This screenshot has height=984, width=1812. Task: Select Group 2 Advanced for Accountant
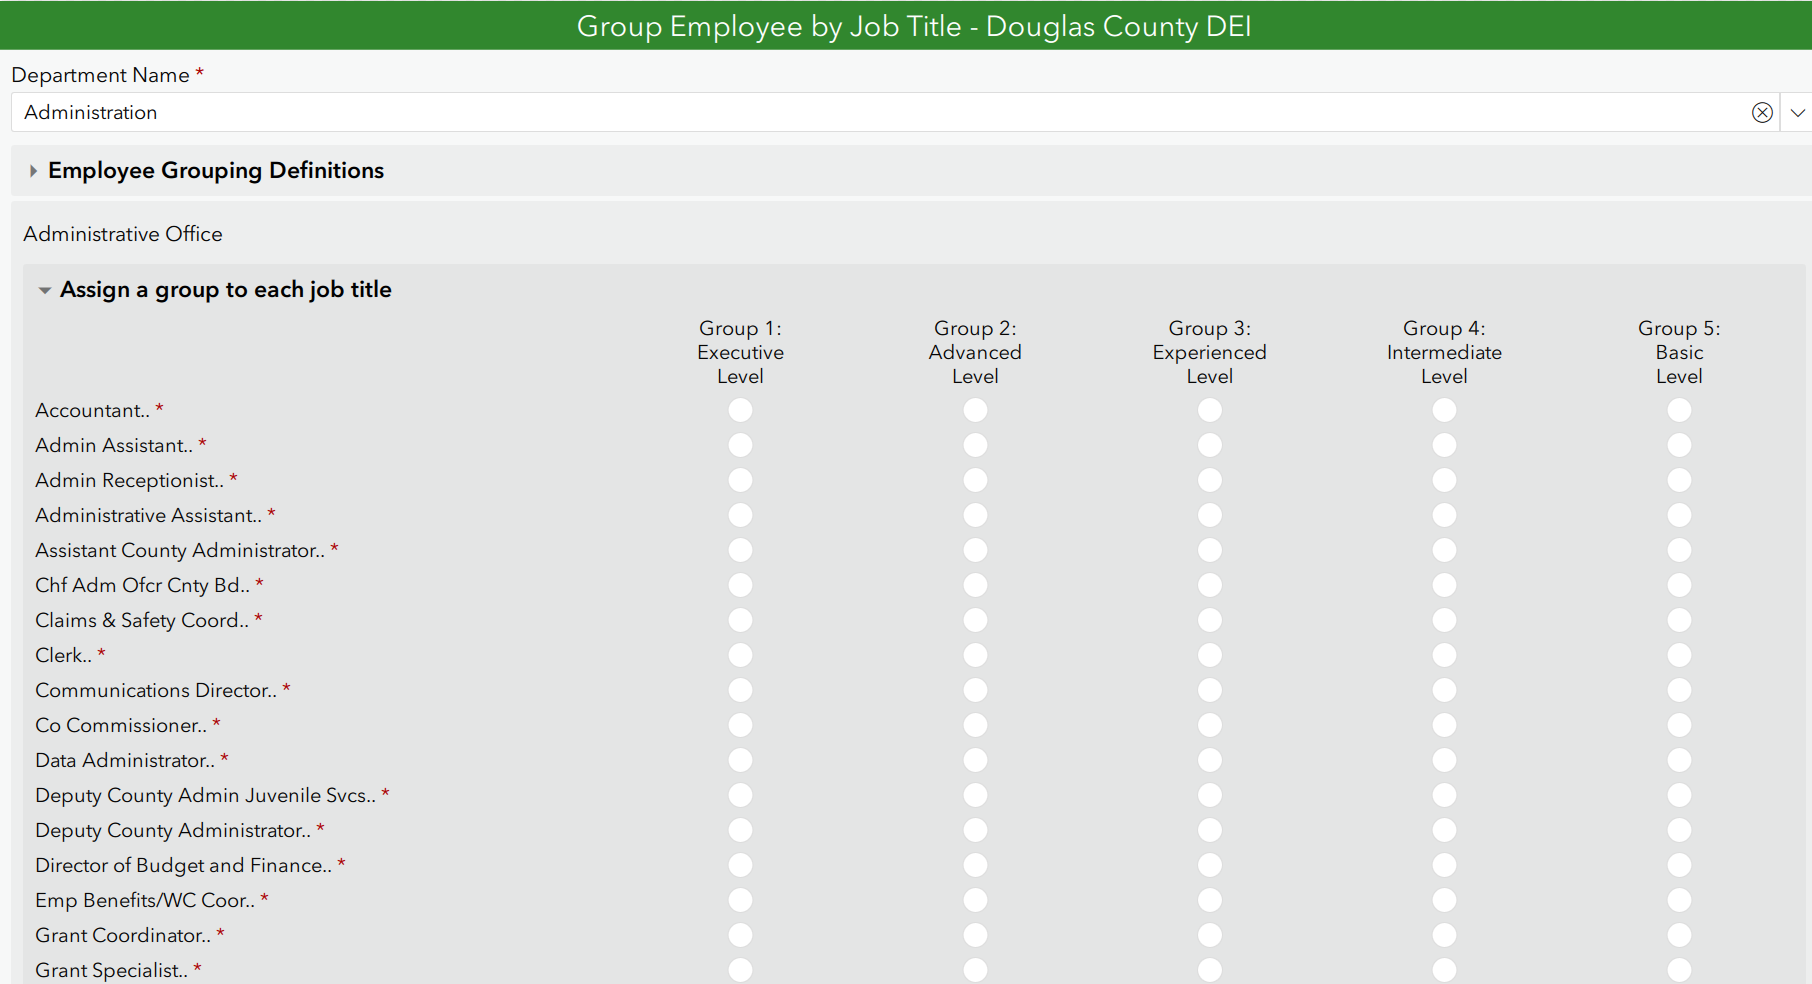[975, 410]
